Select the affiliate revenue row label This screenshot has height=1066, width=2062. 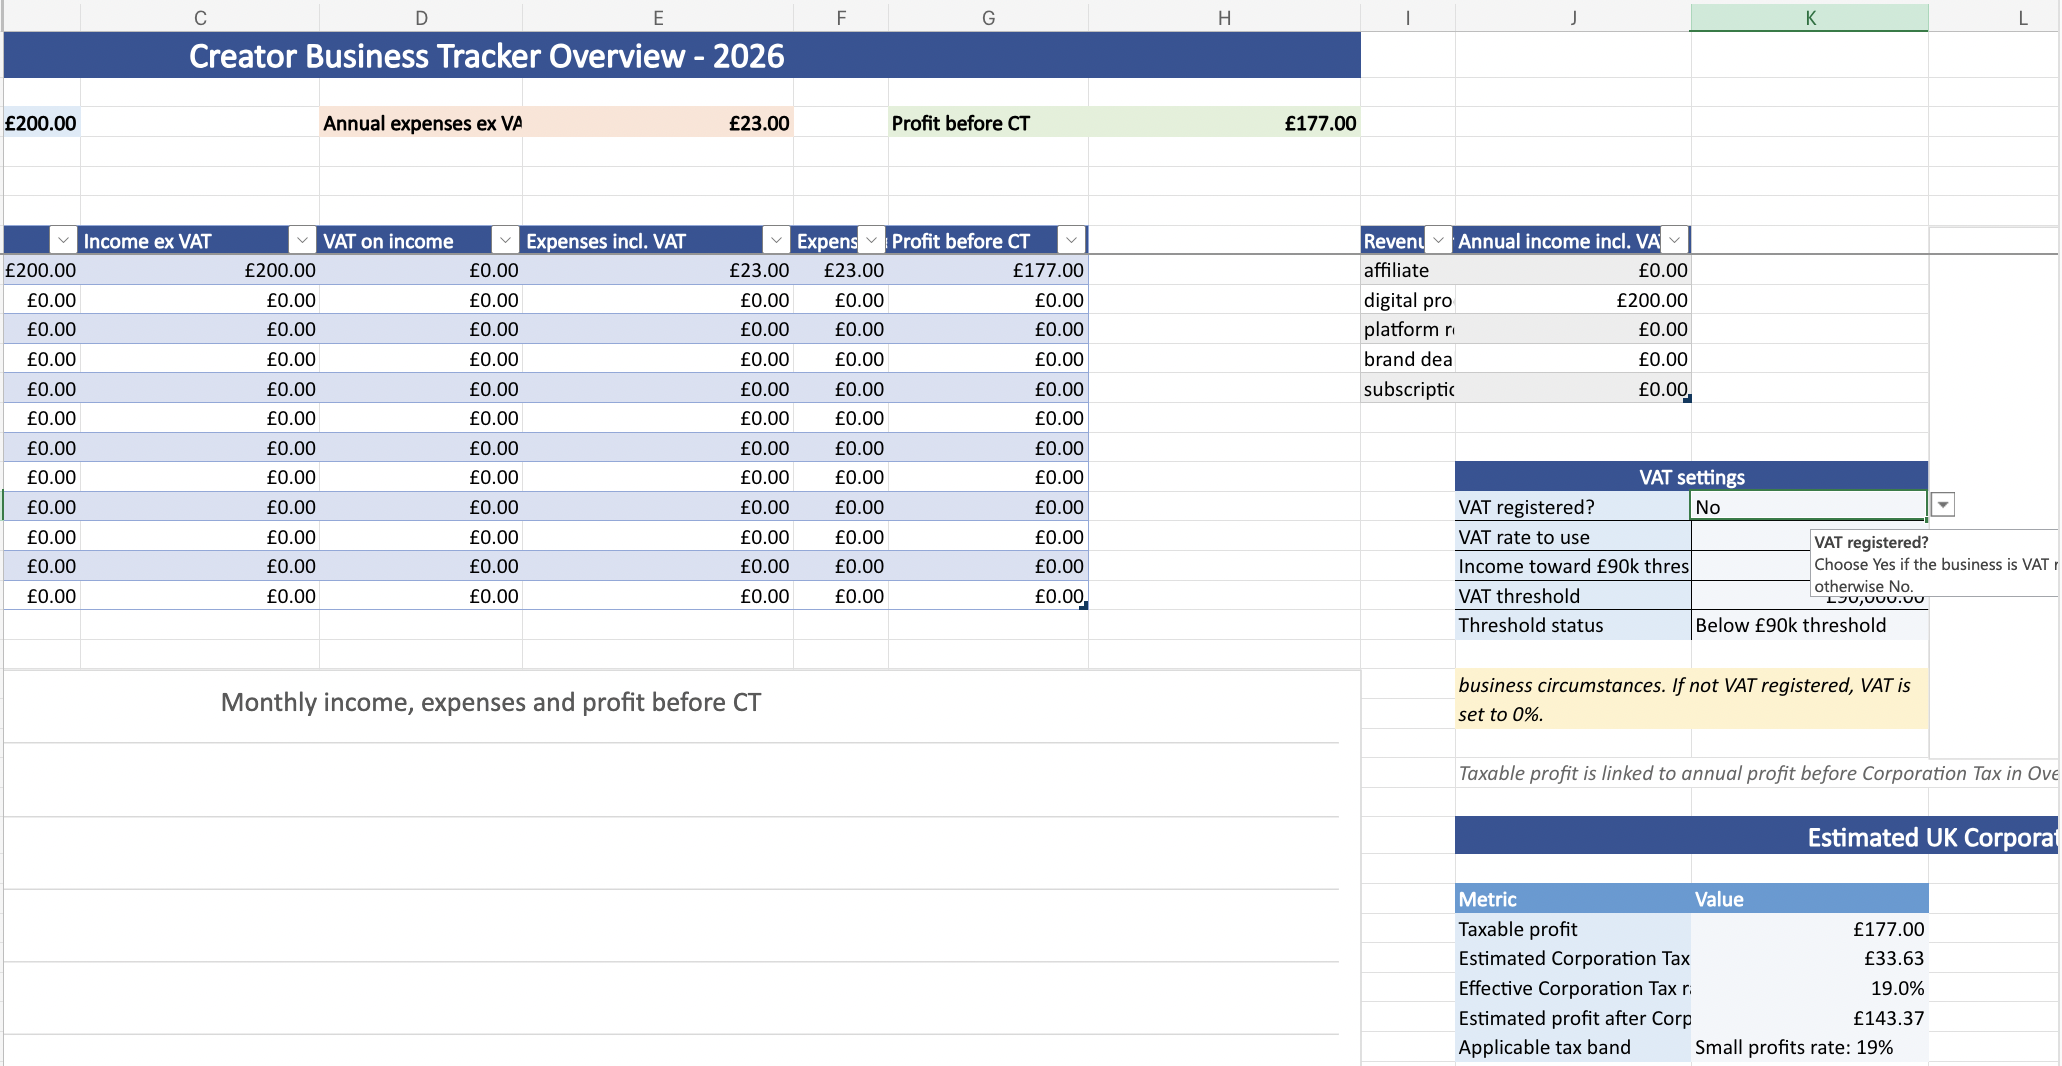point(1408,270)
